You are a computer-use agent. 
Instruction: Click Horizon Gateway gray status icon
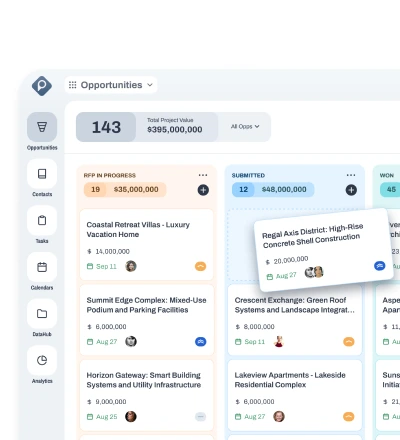tap(200, 417)
